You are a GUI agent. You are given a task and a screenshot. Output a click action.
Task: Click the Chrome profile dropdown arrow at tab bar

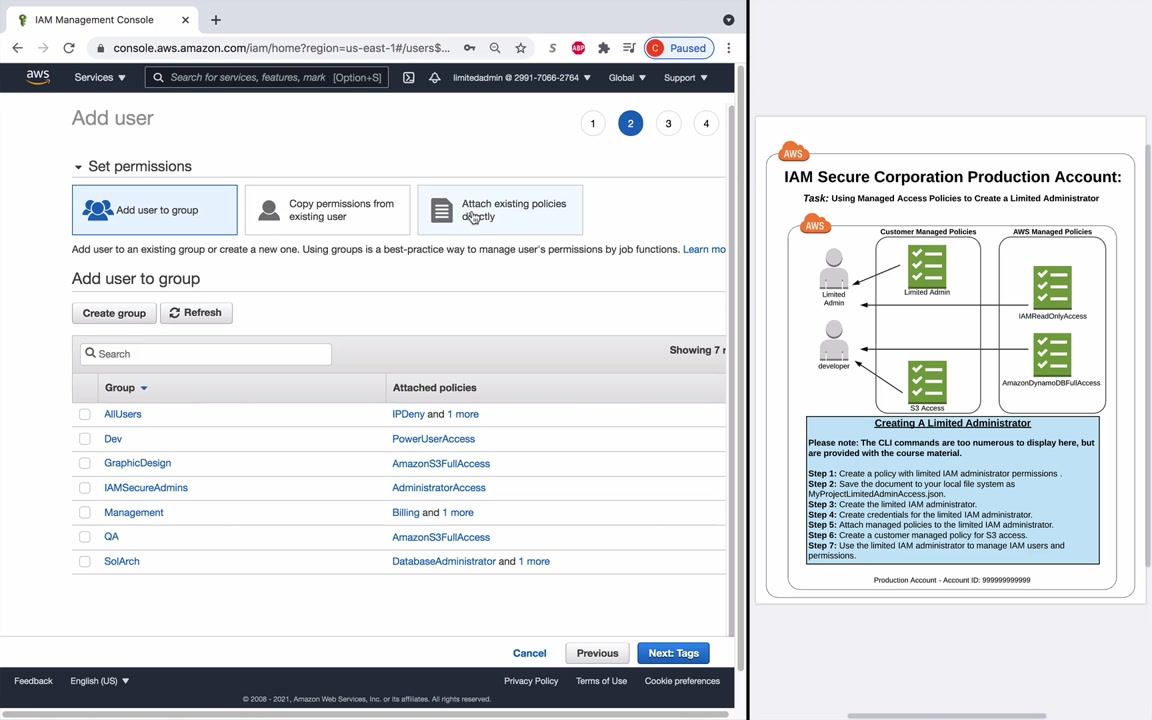coord(728,20)
